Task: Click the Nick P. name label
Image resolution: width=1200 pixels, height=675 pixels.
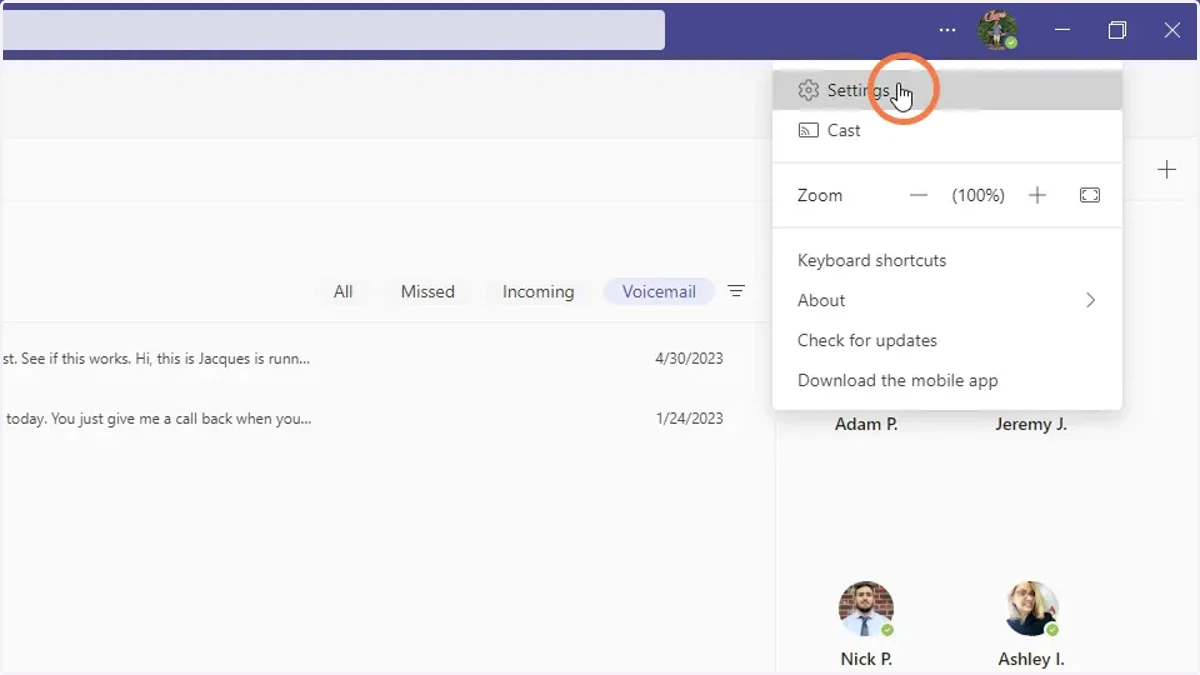Action: click(866, 659)
